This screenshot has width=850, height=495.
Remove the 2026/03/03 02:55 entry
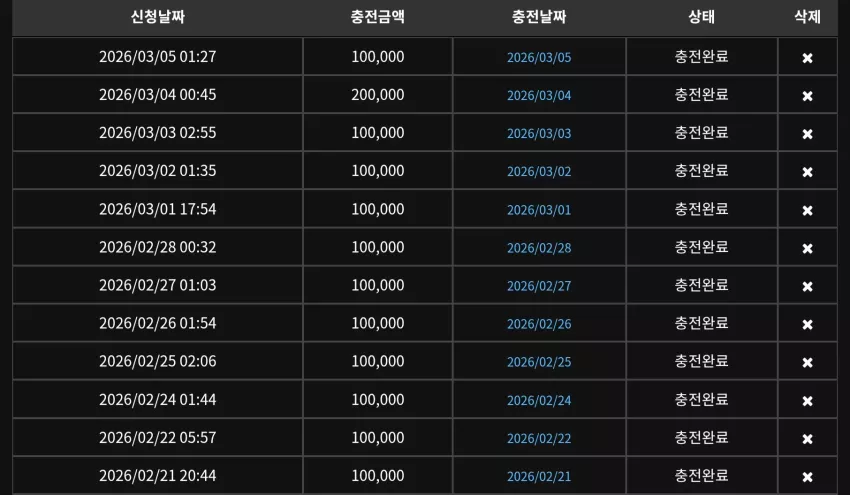(807, 133)
